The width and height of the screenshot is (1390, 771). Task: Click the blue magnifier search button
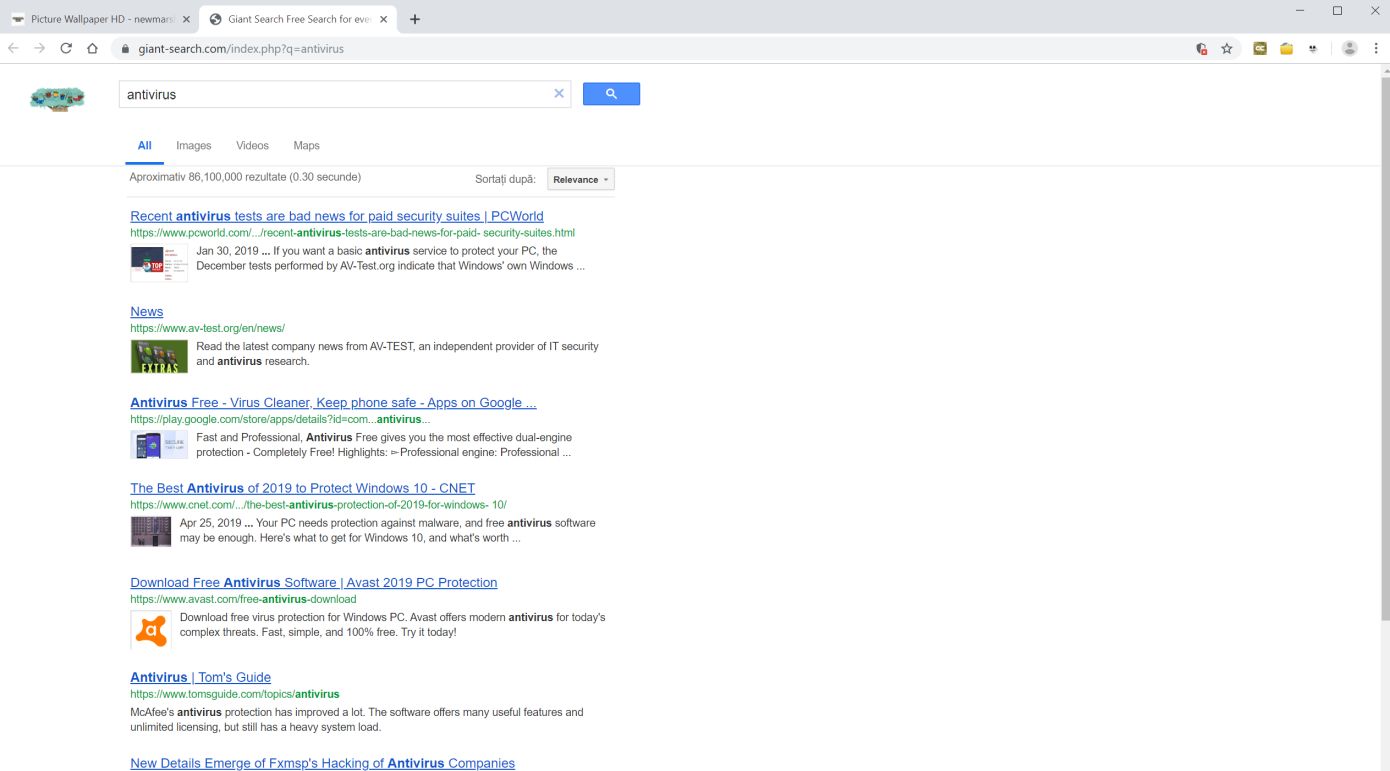(x=611, y=94)
